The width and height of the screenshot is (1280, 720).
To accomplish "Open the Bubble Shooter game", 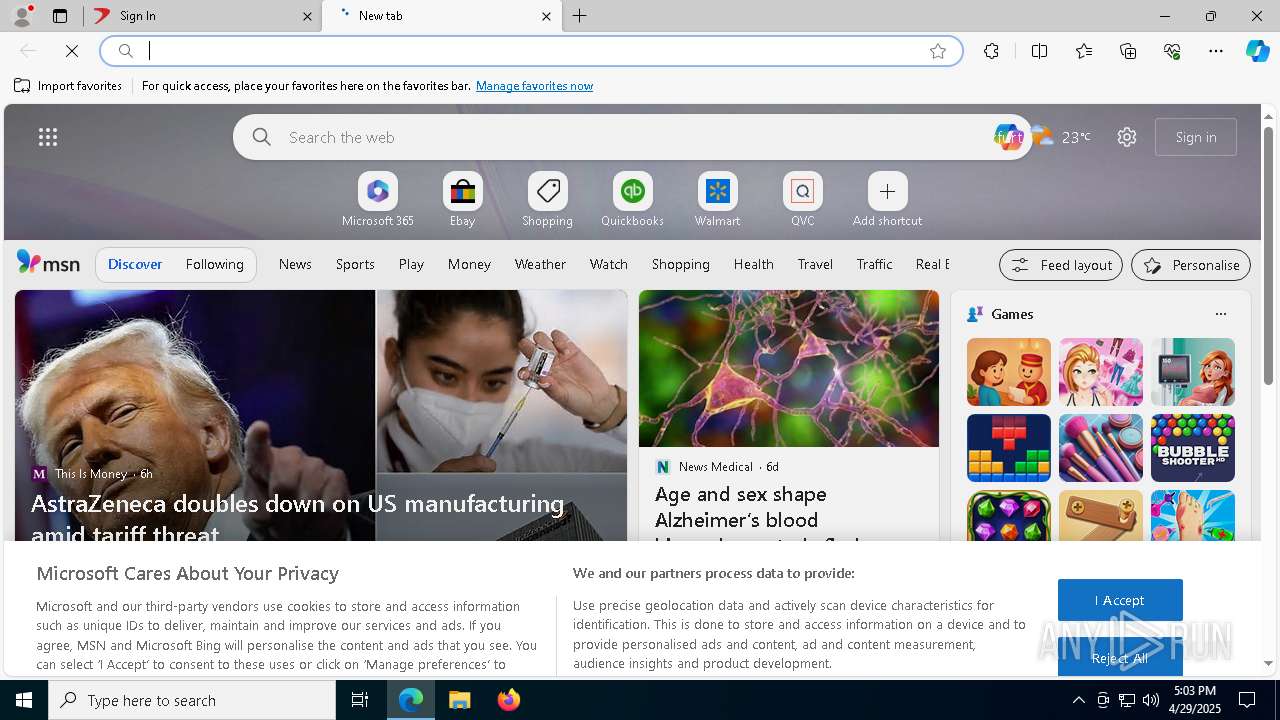I will [x=1193, y=448].
